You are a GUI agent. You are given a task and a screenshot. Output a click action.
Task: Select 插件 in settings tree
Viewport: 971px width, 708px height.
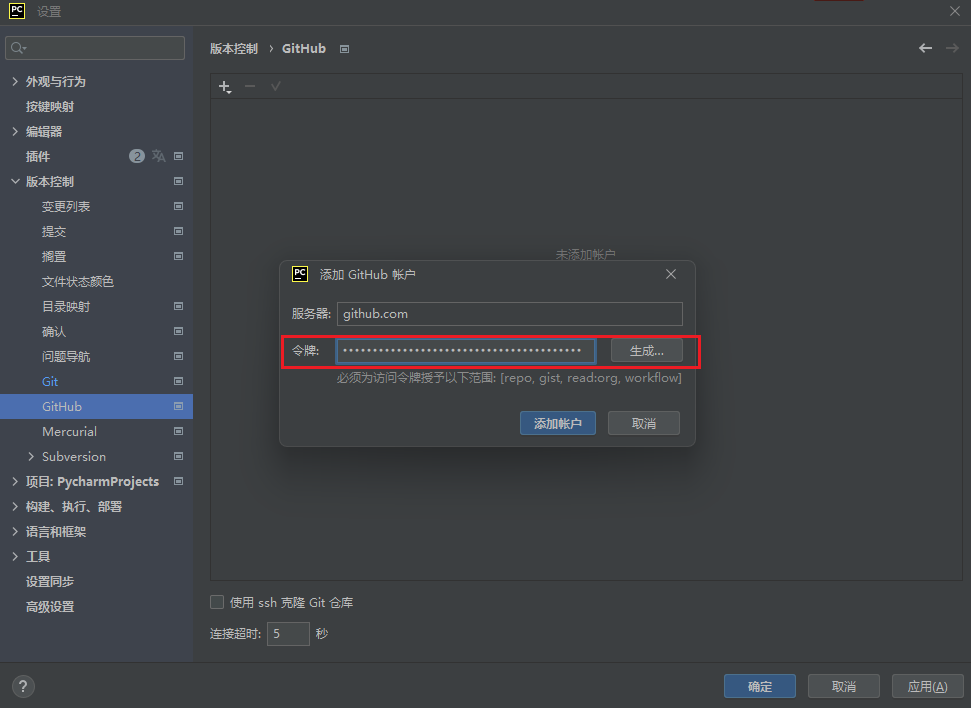37,156
